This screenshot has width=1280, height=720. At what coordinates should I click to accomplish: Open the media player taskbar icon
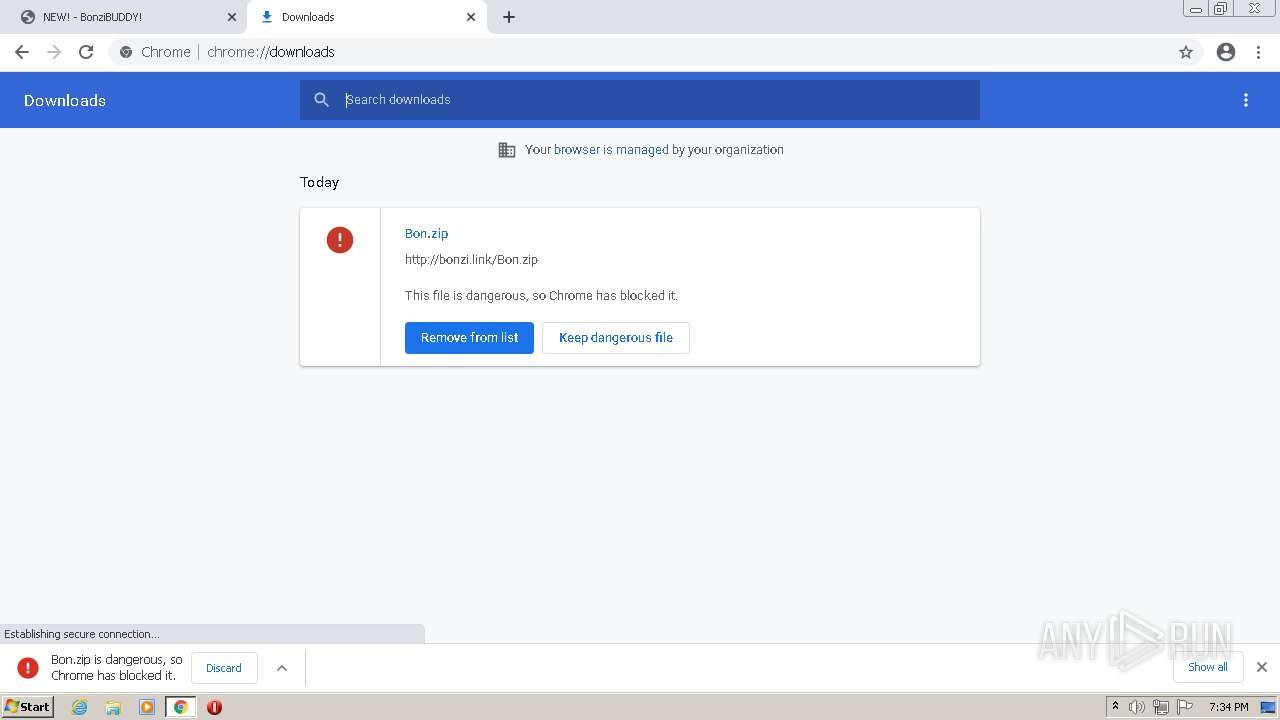[147, 707]
